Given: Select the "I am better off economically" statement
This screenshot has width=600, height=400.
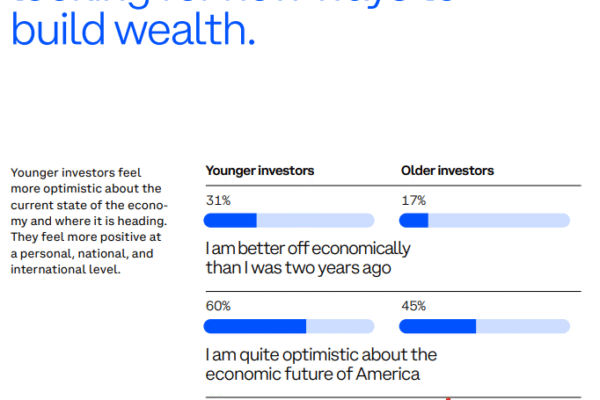Looking at the screenshot, I should pos(307,248).
